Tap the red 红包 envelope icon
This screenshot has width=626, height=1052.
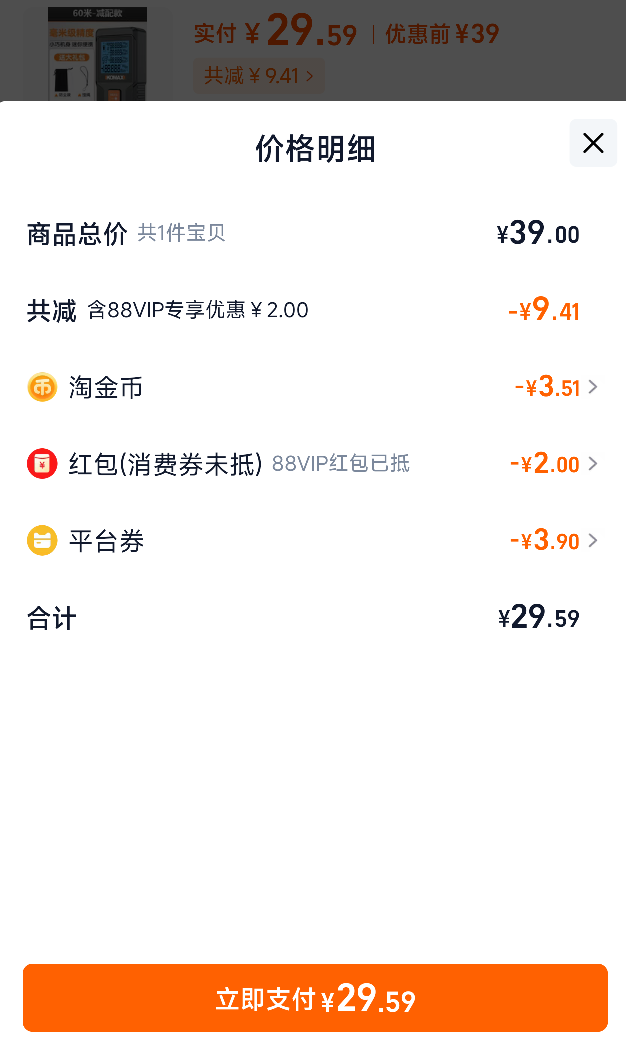pos(42,464)
